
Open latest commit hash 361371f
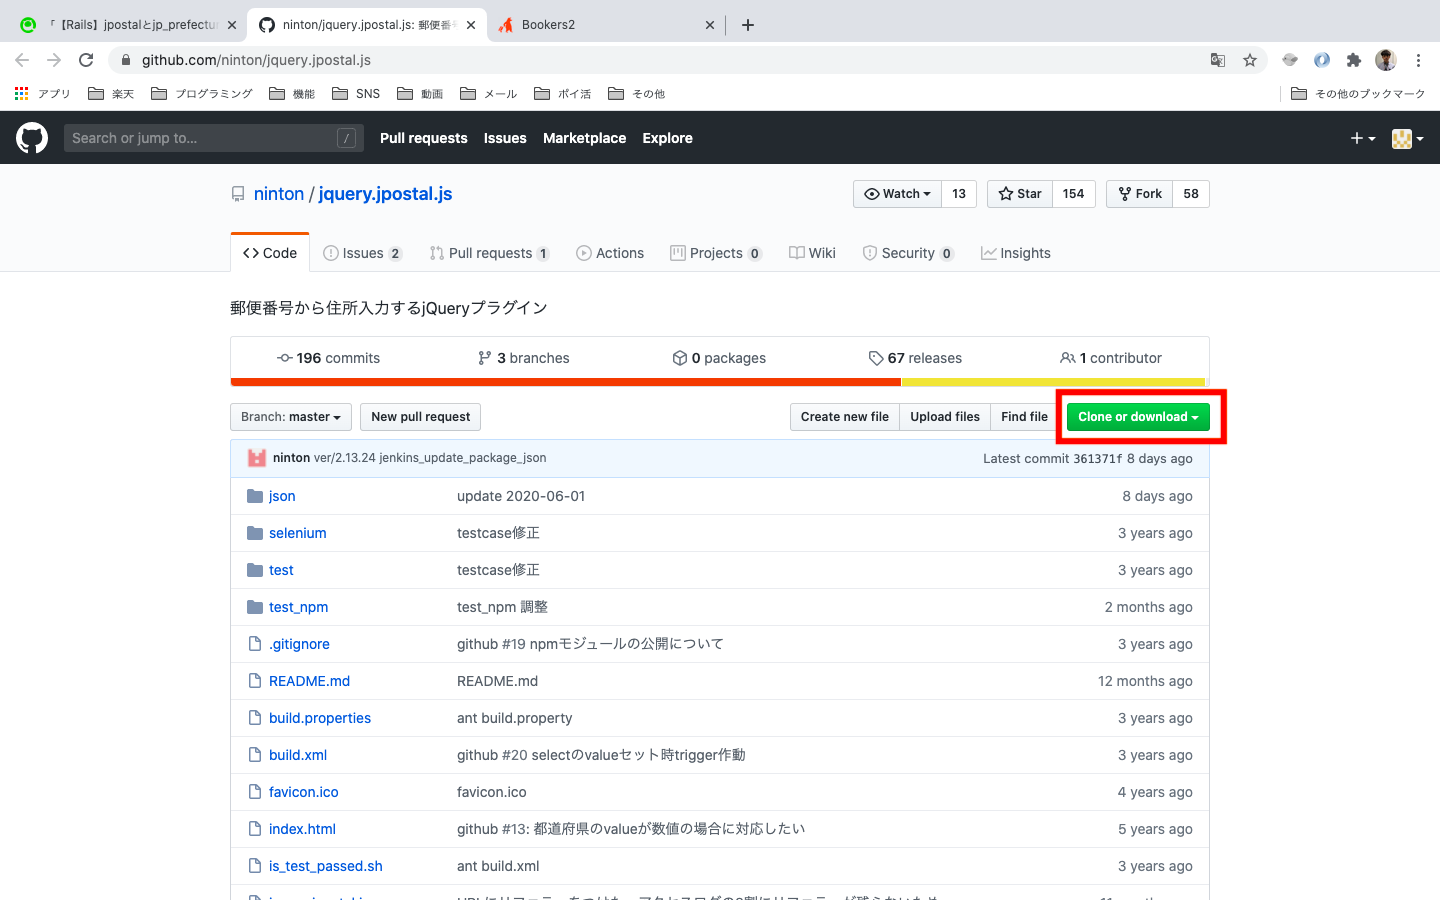(x=1097, y=459)
